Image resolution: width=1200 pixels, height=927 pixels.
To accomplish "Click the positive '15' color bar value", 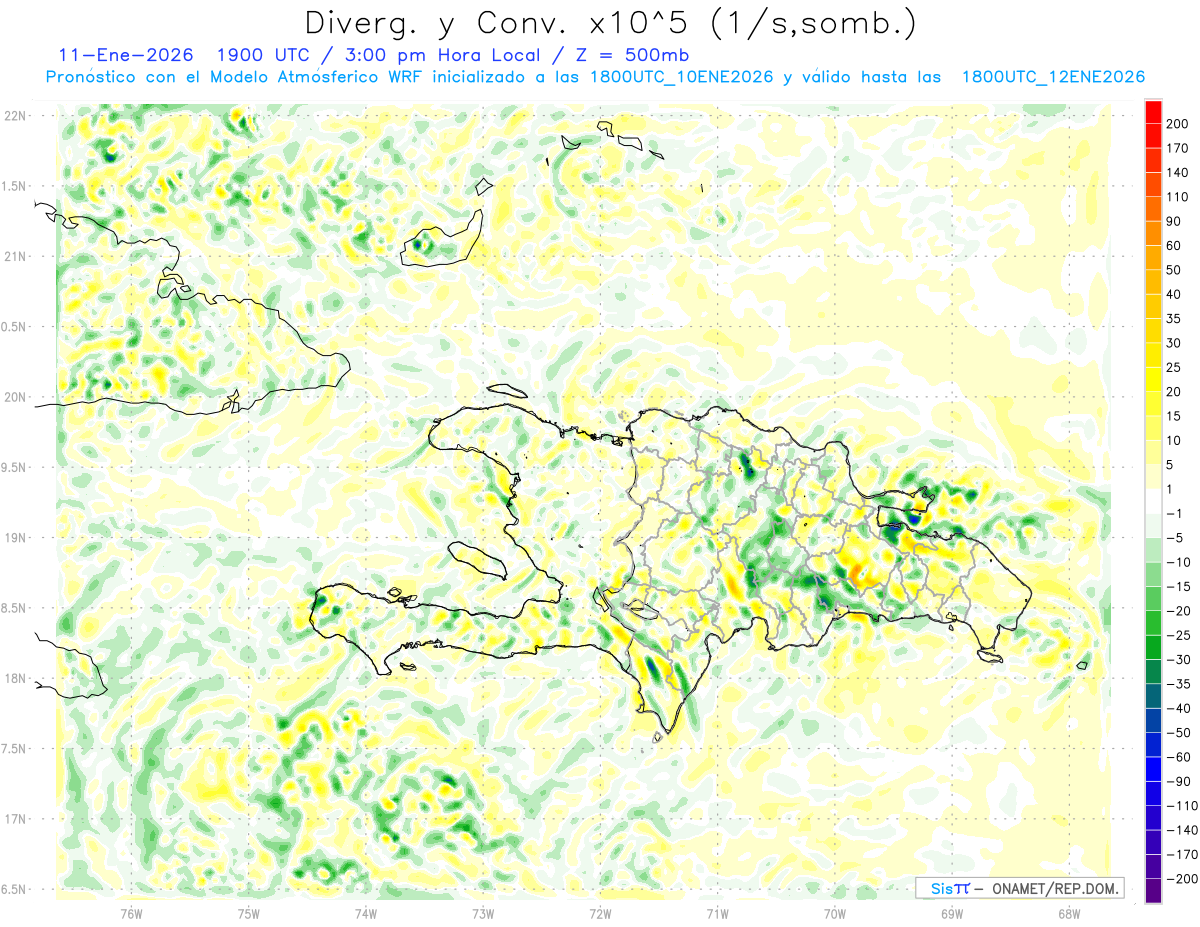I will coord(1174,416).
